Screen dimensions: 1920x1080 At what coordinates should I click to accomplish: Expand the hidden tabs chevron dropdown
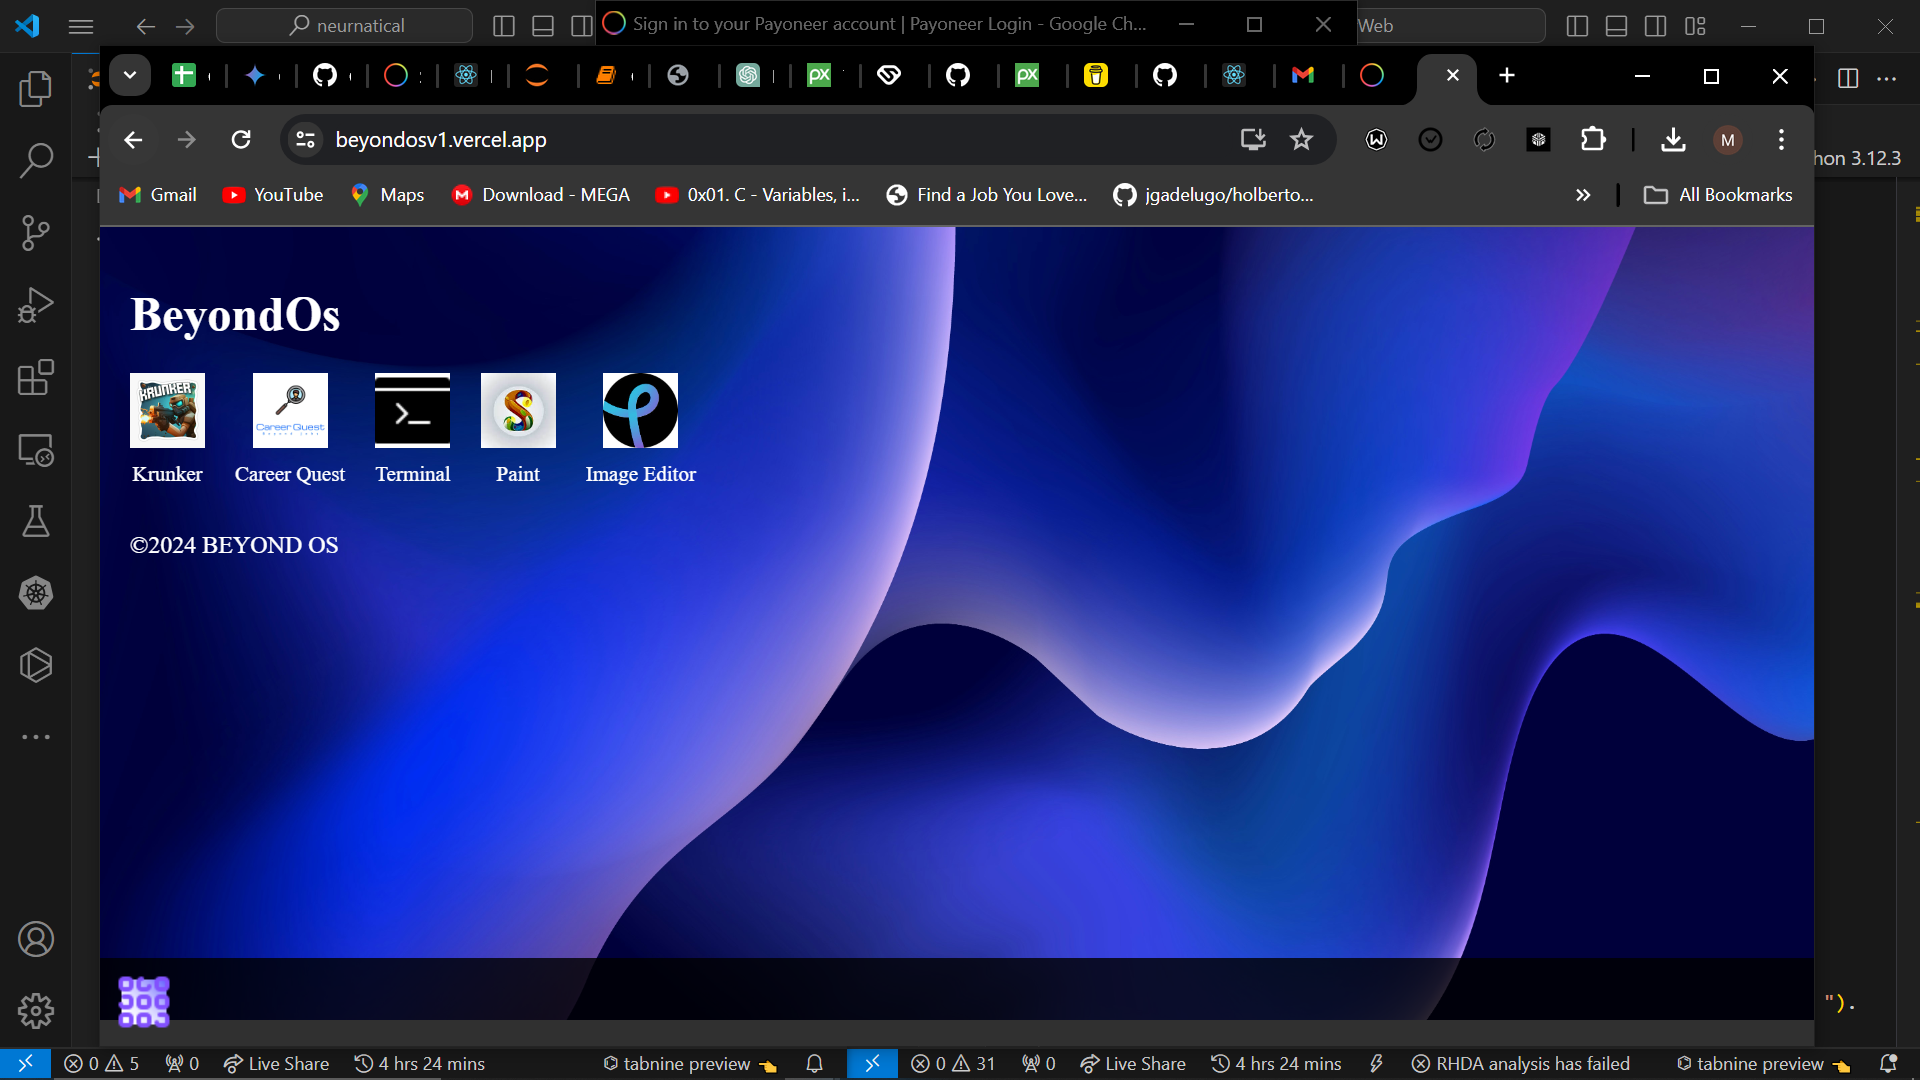click(x=129, y=75)
